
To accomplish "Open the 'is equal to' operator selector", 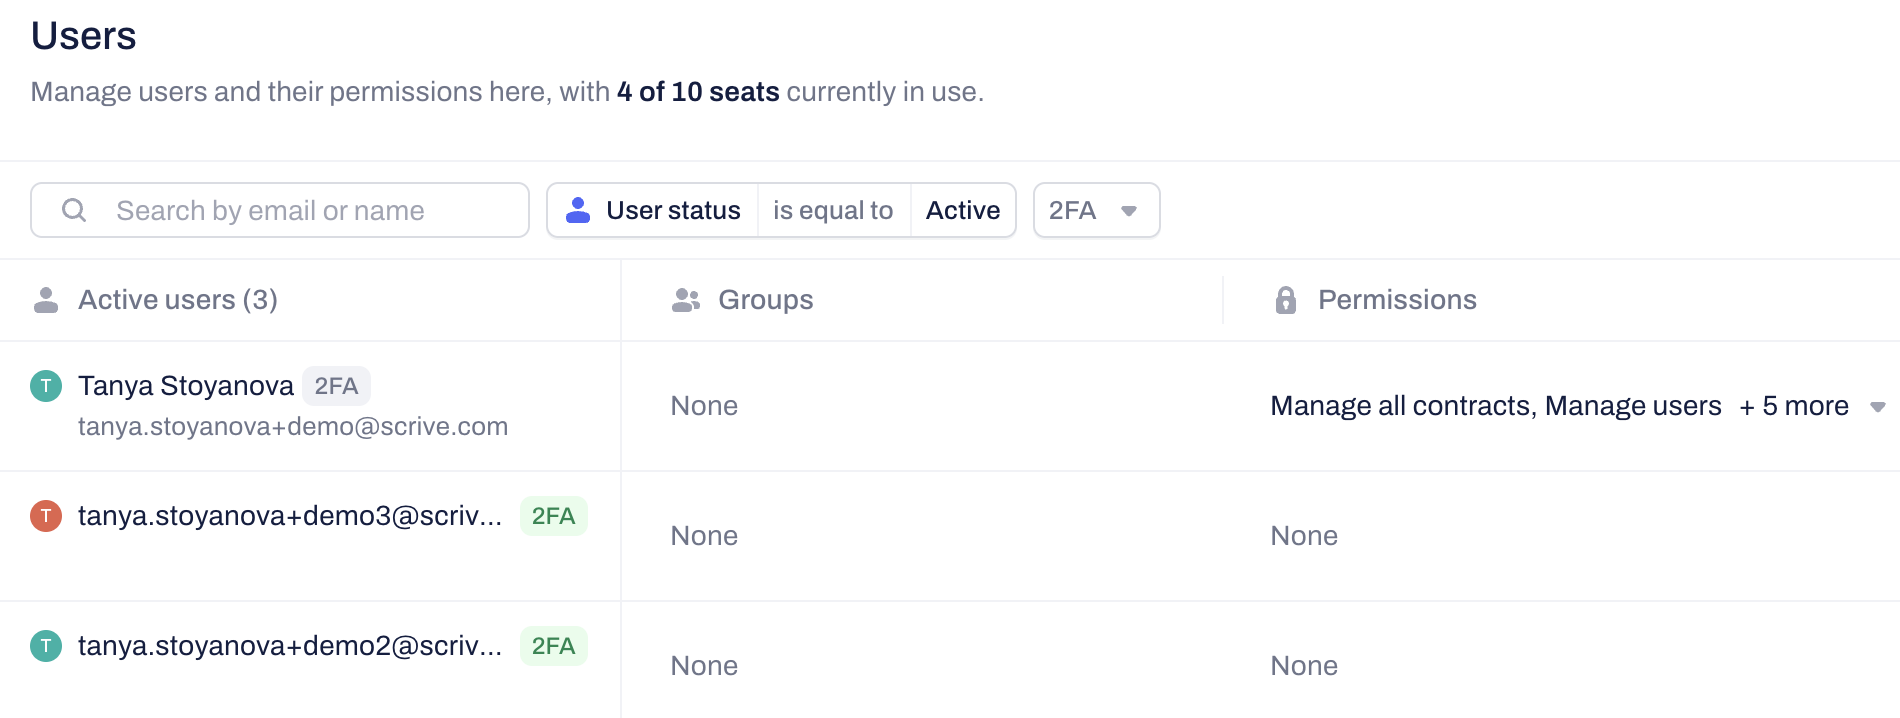I will tap(833, 210).
